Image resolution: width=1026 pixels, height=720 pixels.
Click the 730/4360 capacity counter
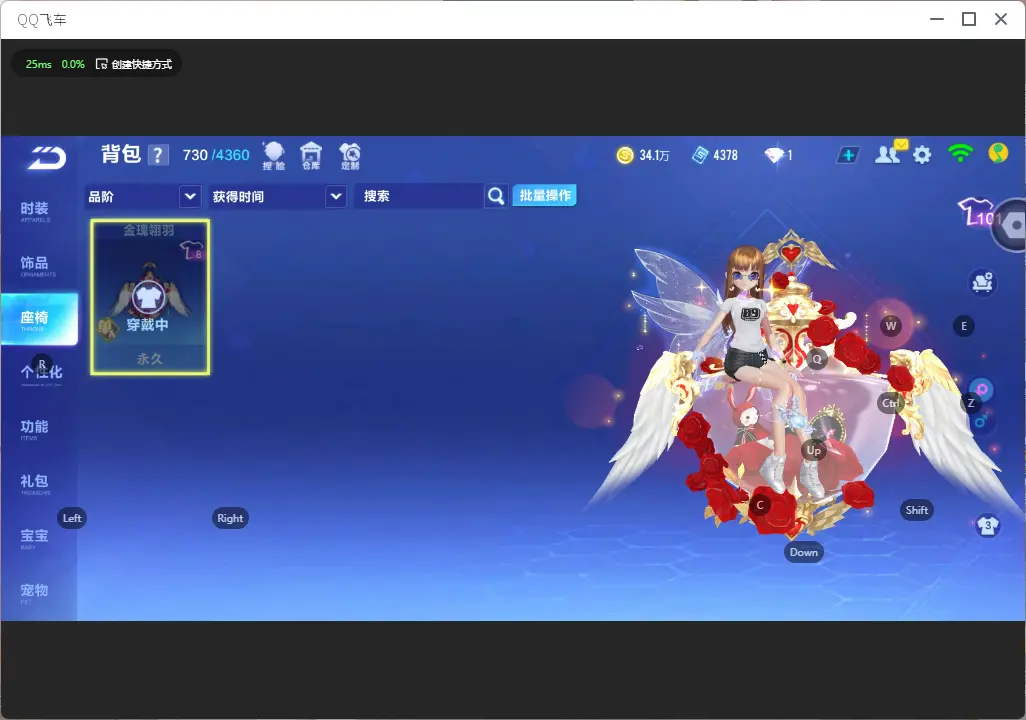(216, 155)
